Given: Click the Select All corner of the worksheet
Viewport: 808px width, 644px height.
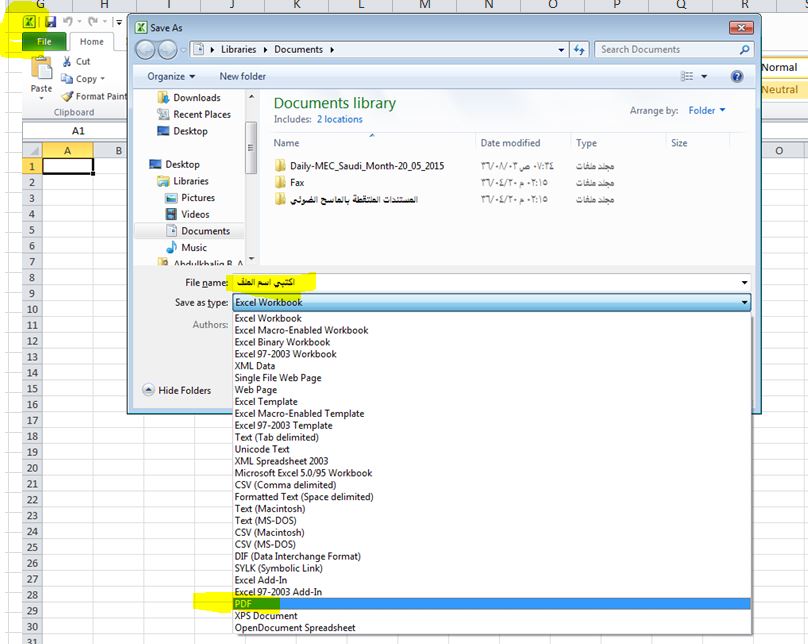Looking at the screenshot, I should [x=32, y=150].
